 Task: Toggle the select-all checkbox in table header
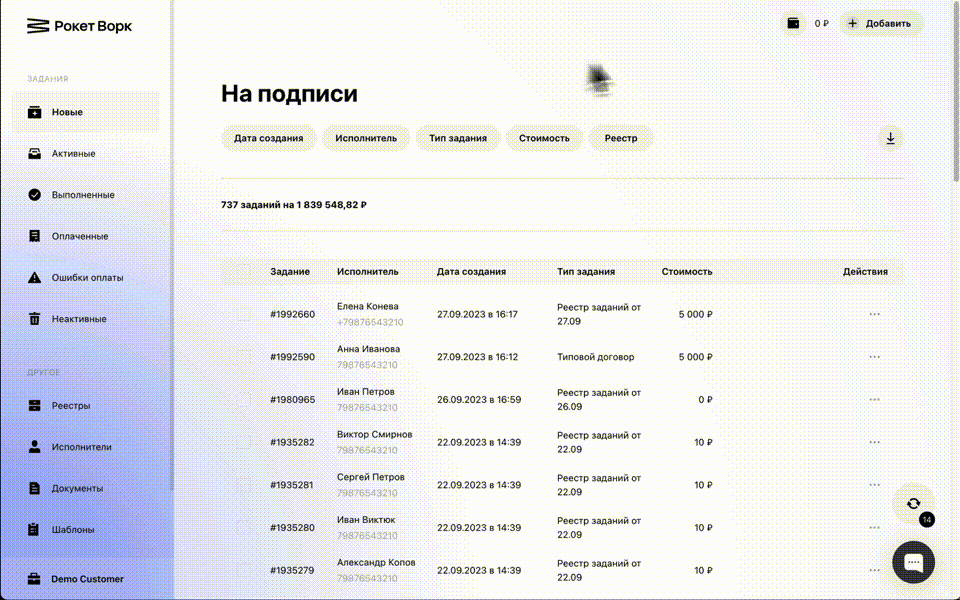tap(244, 271)
